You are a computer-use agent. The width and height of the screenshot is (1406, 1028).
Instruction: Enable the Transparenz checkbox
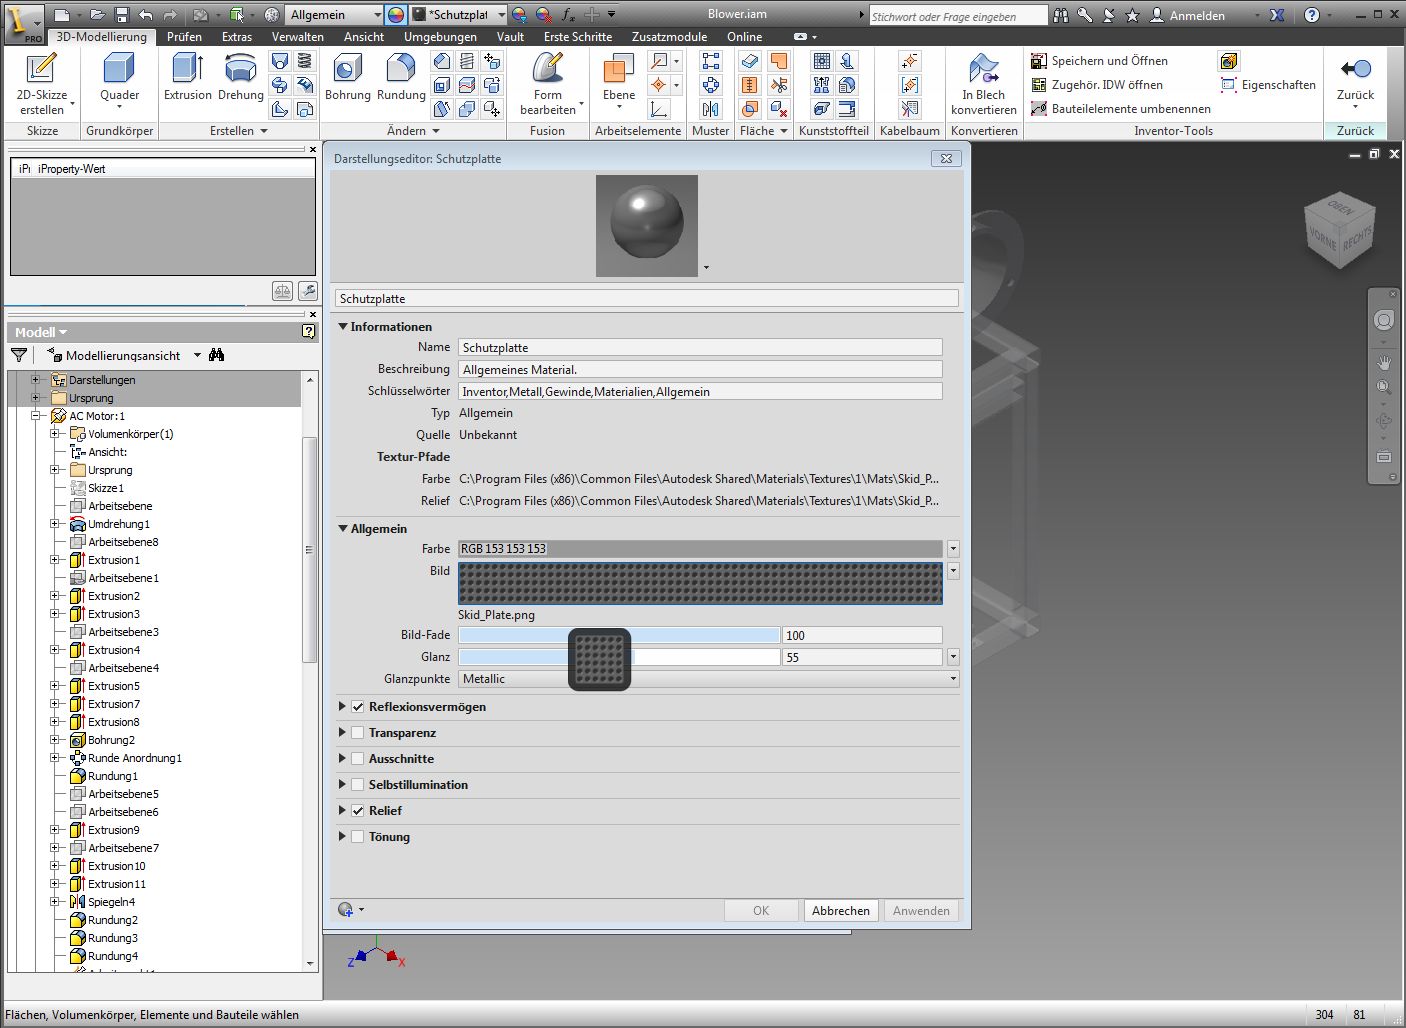click(358, 733)
